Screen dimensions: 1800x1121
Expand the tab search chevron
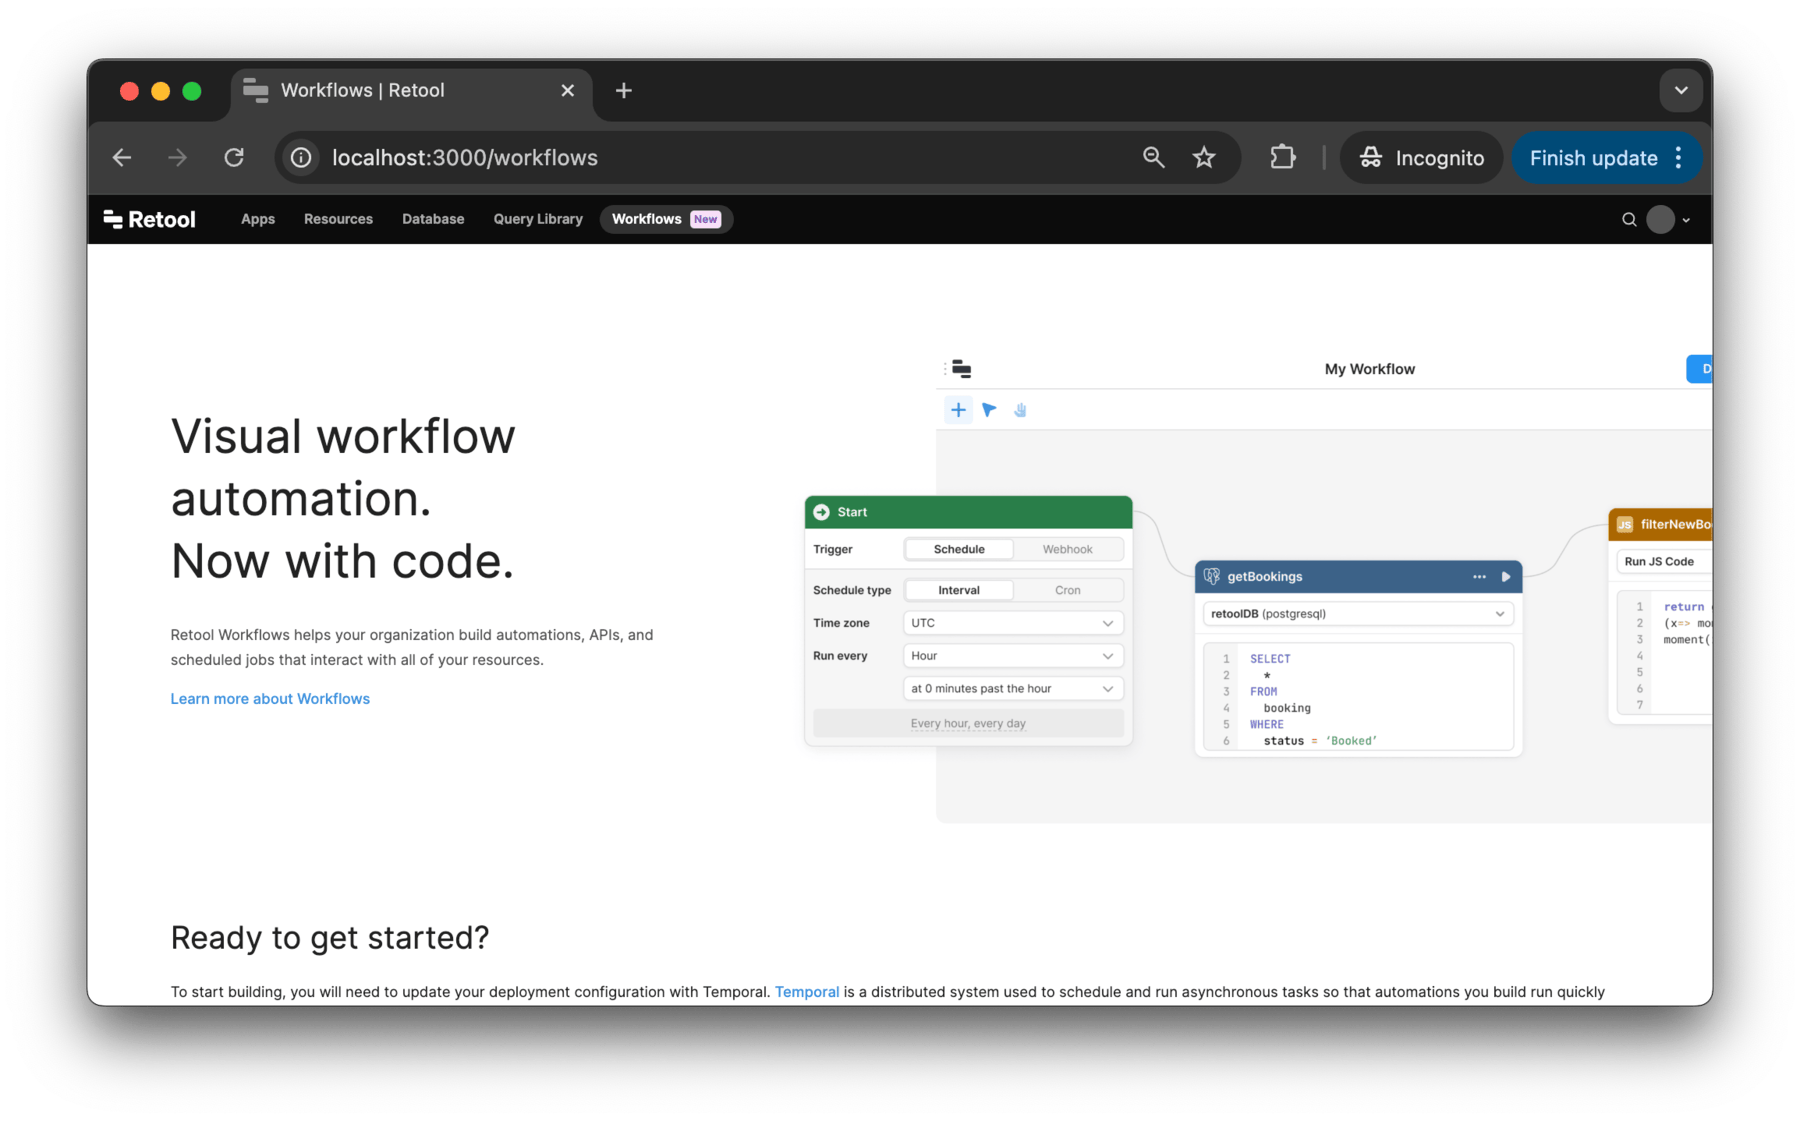click(1681, 91)
